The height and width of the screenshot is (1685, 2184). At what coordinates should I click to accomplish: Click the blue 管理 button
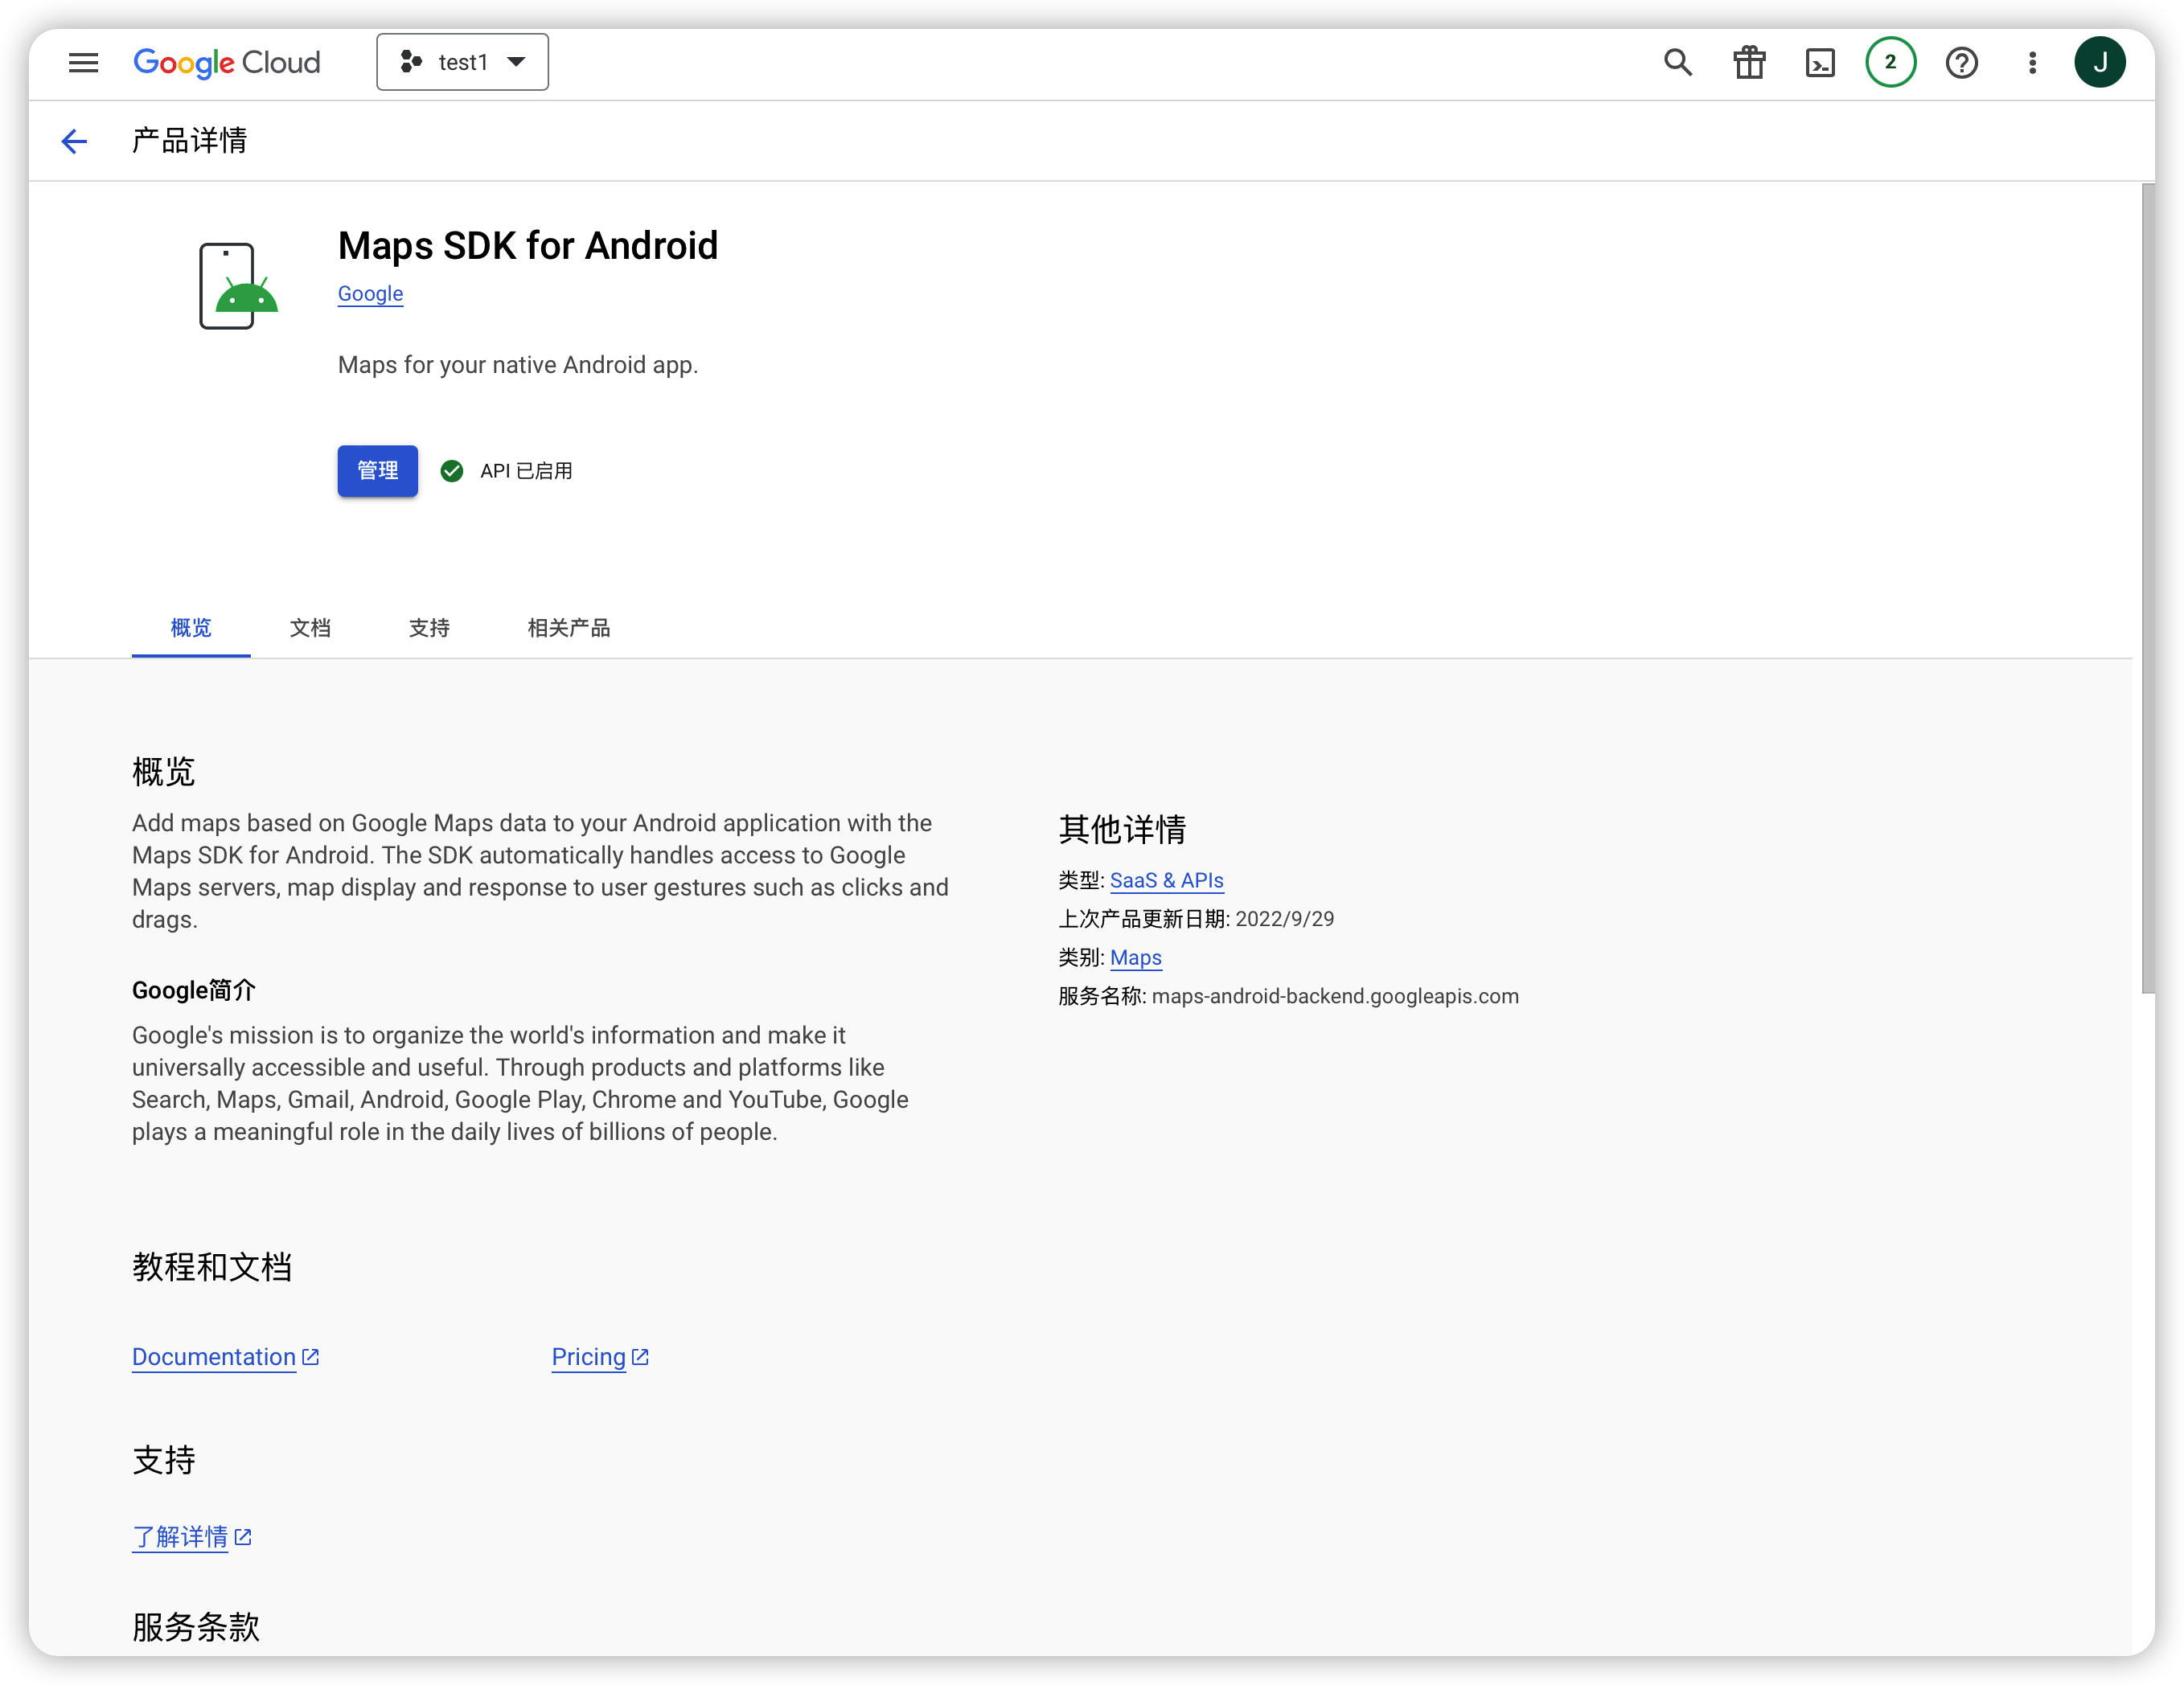tap(377, 471)
